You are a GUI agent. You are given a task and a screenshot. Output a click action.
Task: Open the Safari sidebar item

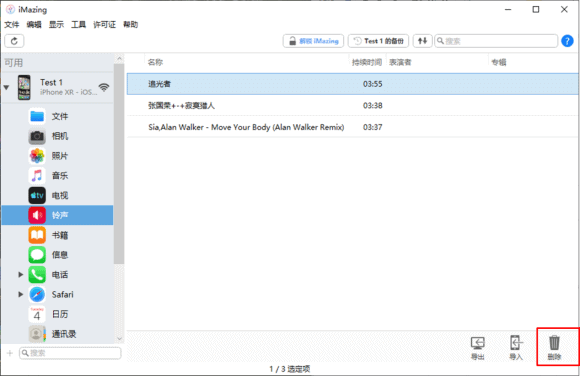pyautogui.click(x=57, y=294)
